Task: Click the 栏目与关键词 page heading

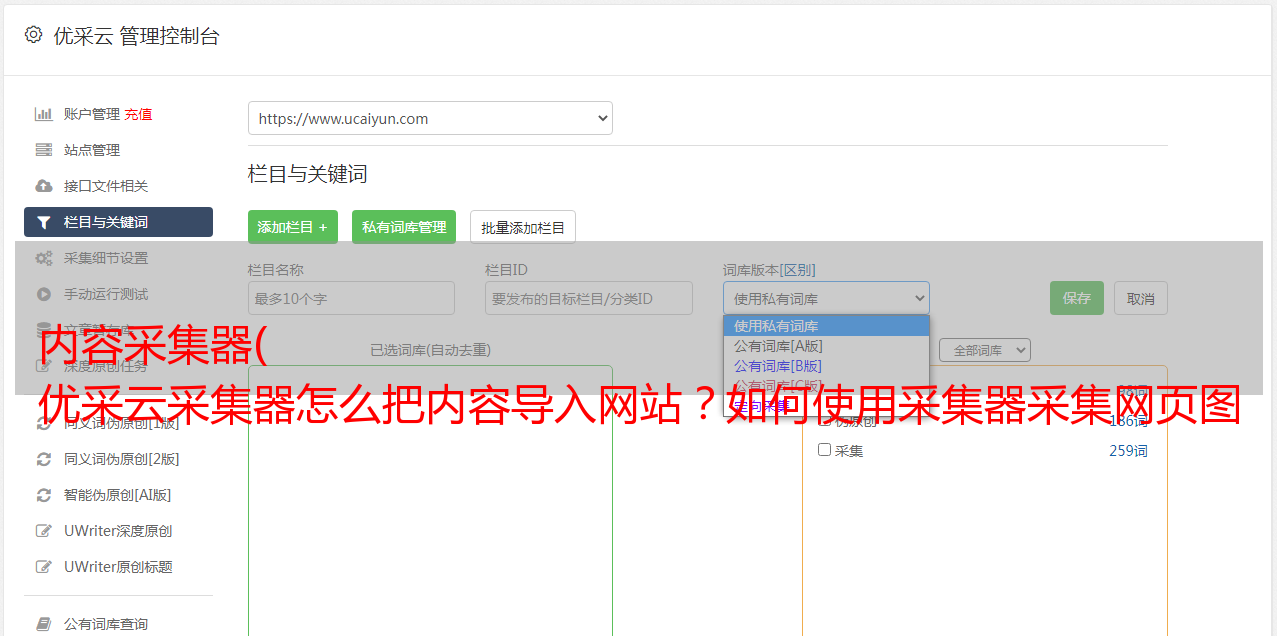Action: pyautogui.click(x=308, y=174)
